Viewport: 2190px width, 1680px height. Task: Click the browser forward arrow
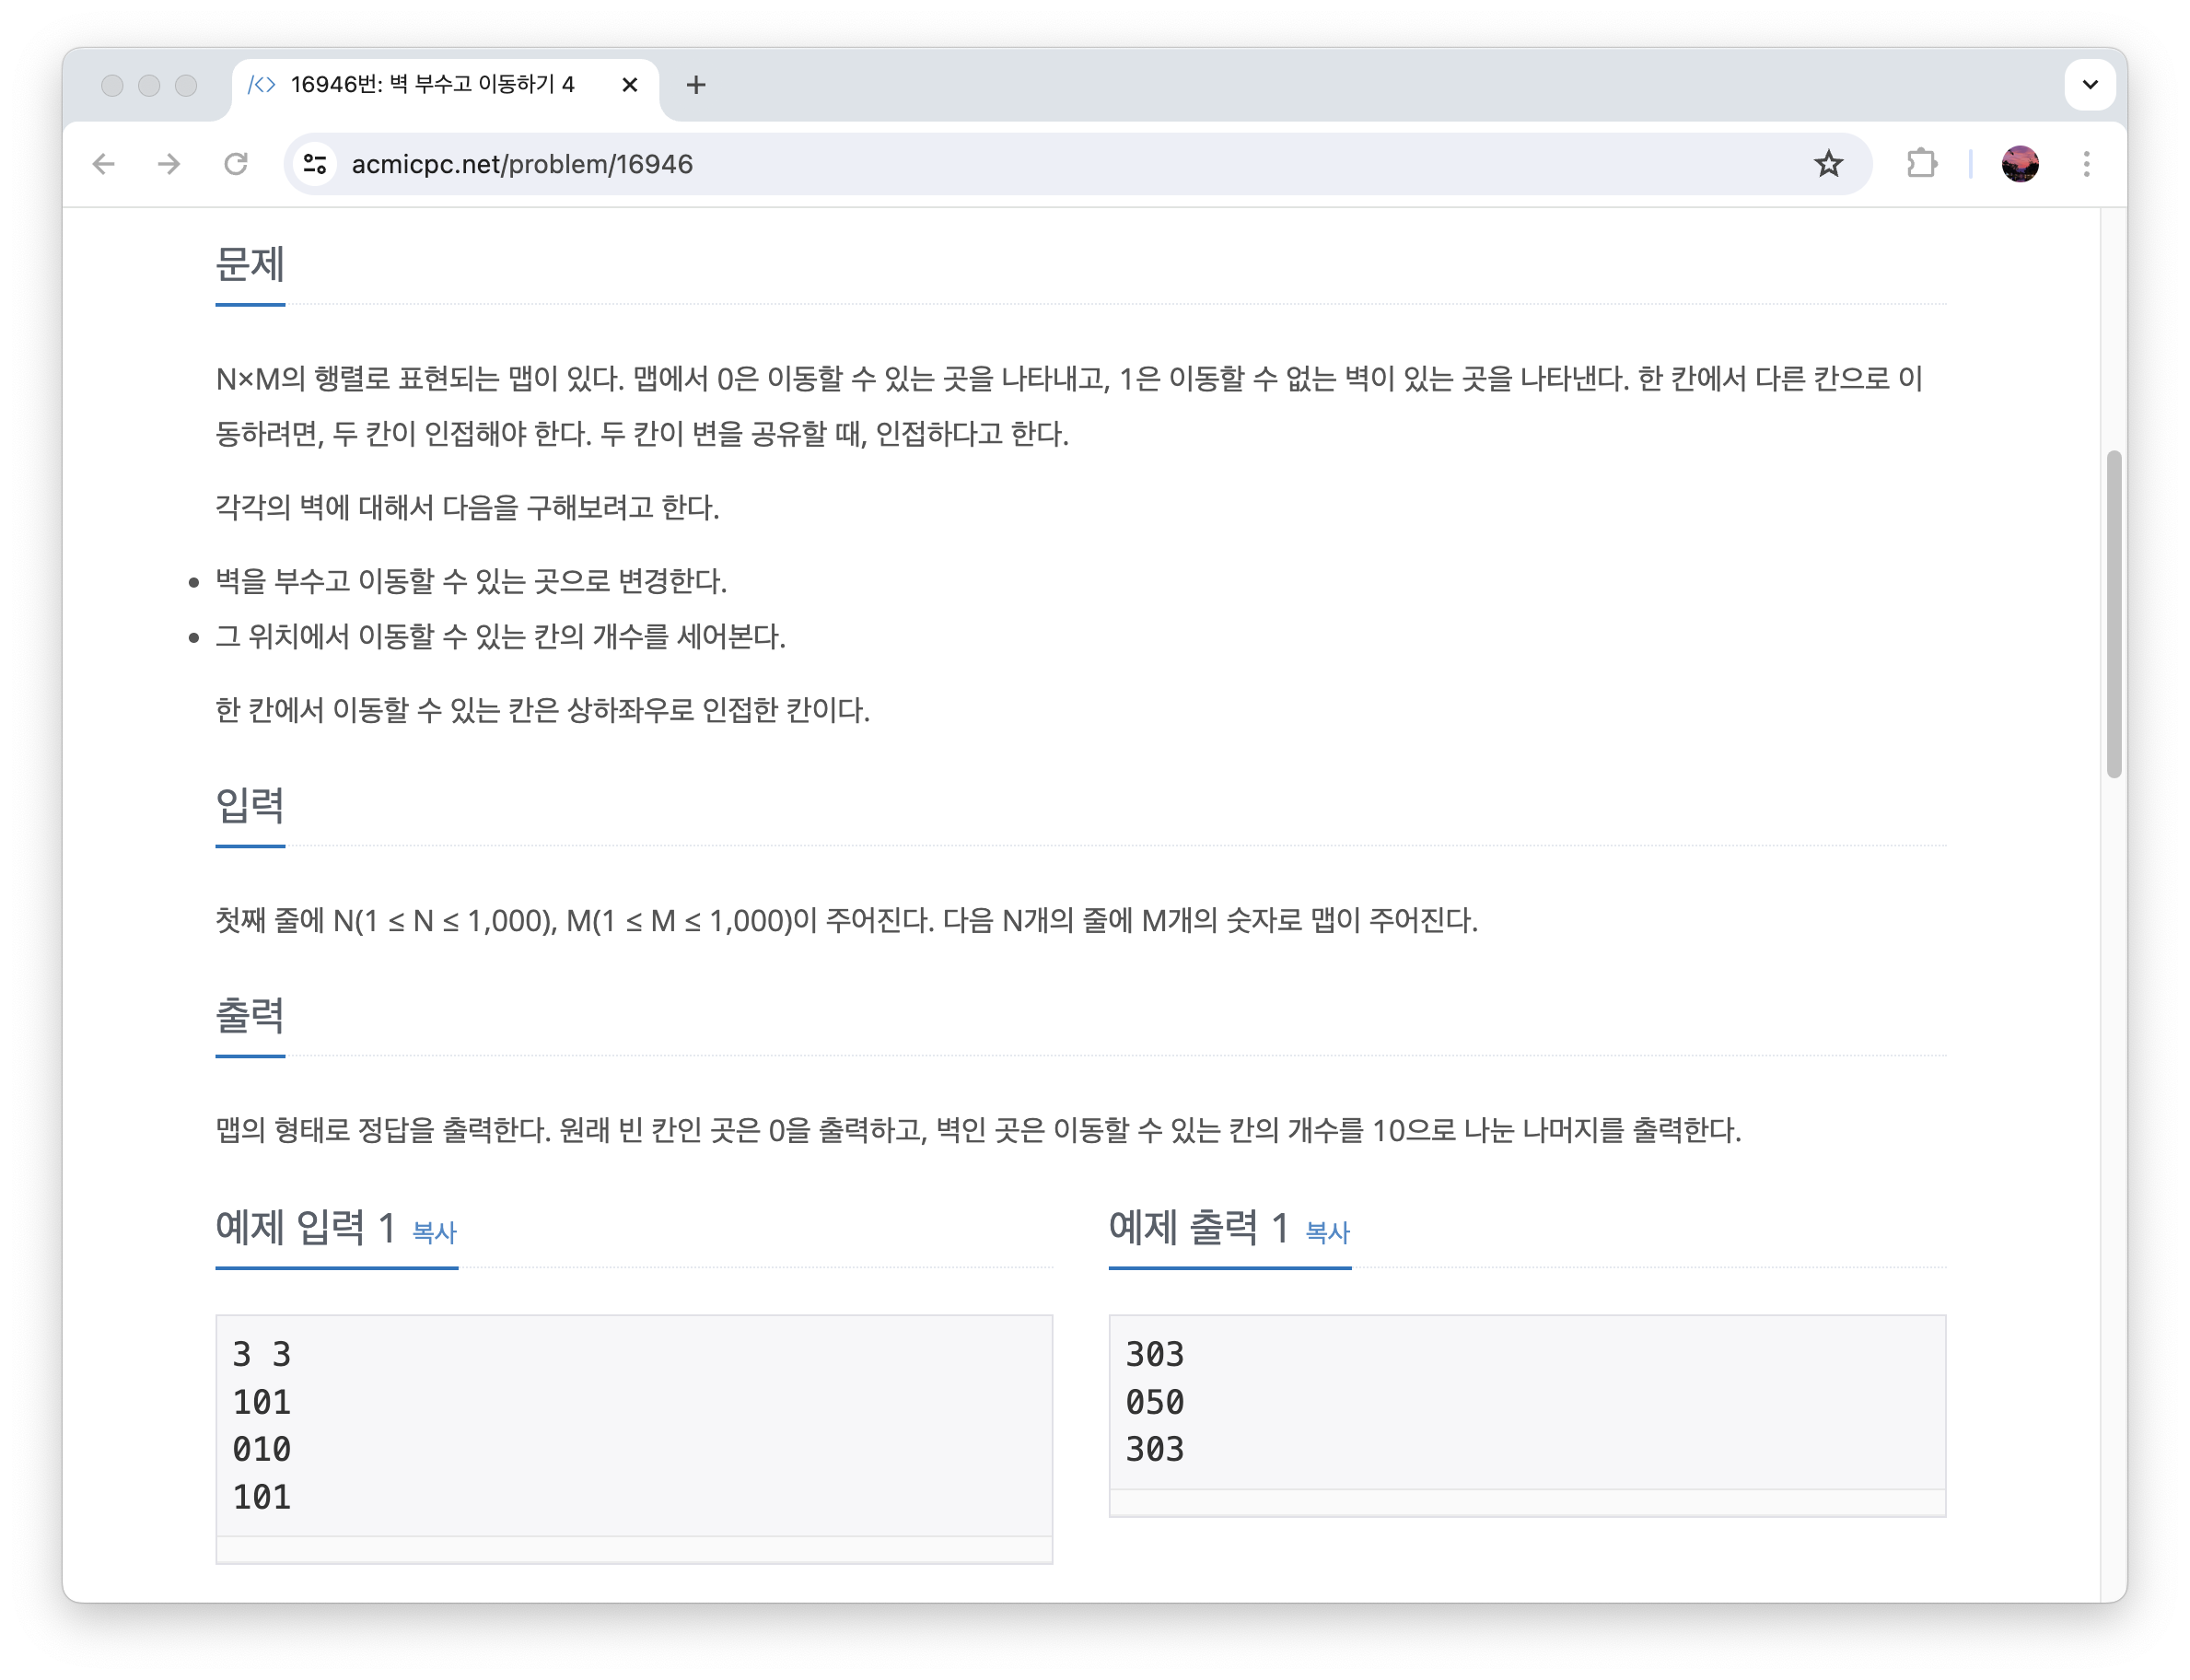pyautogui.click(x=170, y=164)
